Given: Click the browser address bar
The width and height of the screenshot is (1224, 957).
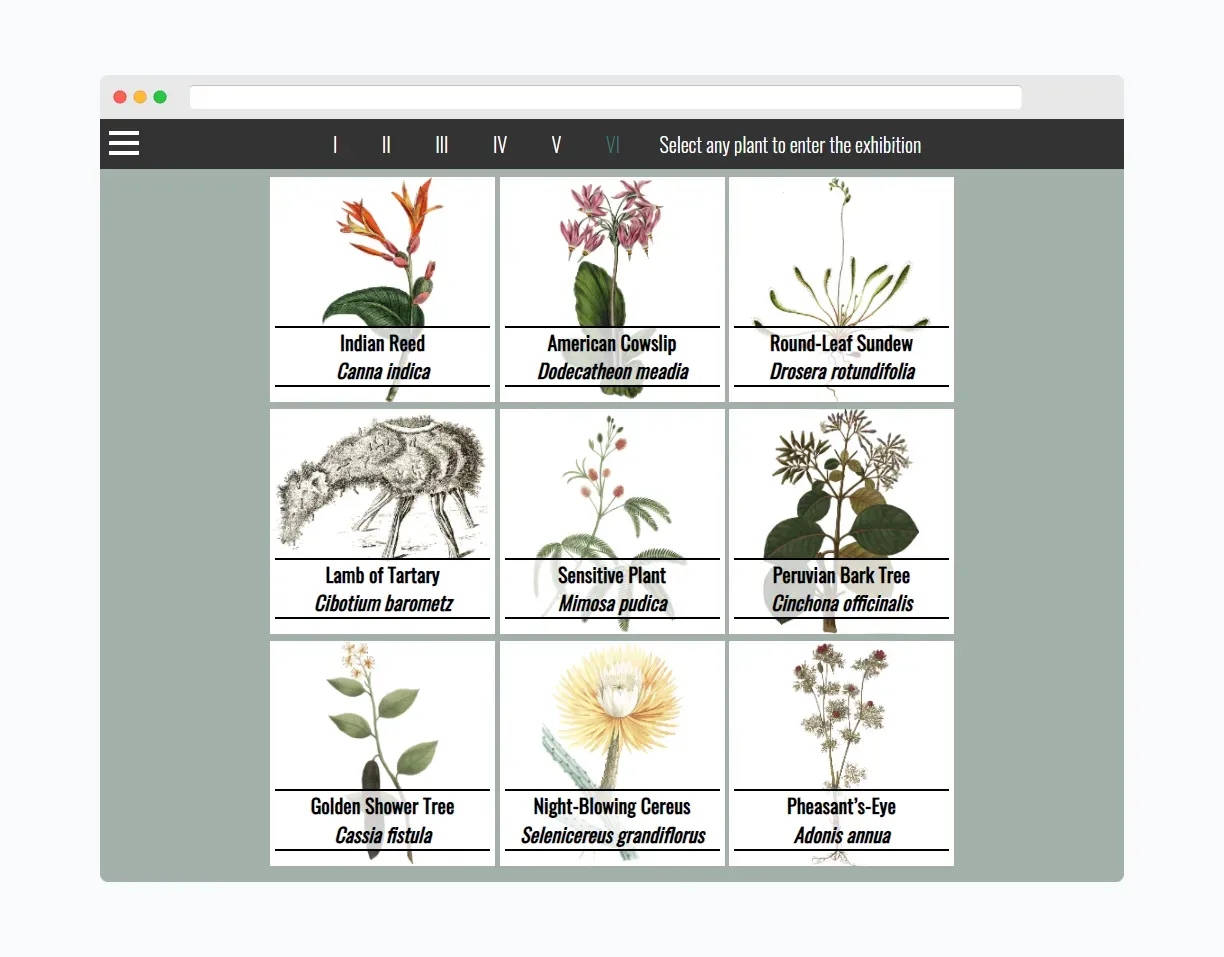Looking at the screenshot, I should tap(604, 96).
